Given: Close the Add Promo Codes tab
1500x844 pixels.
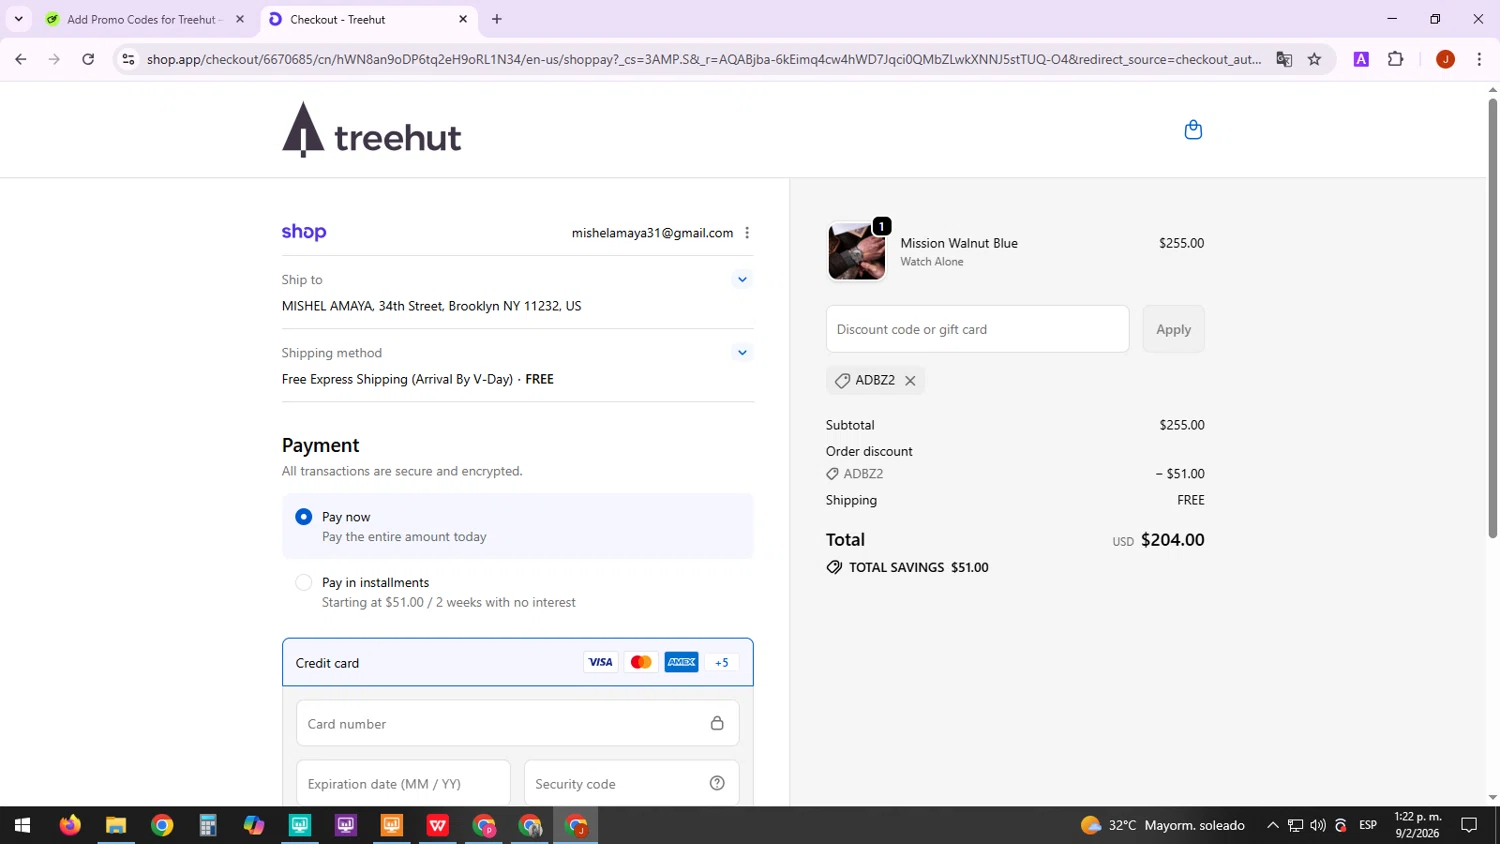Looking at the screenshot, I should tap(239, 19).
